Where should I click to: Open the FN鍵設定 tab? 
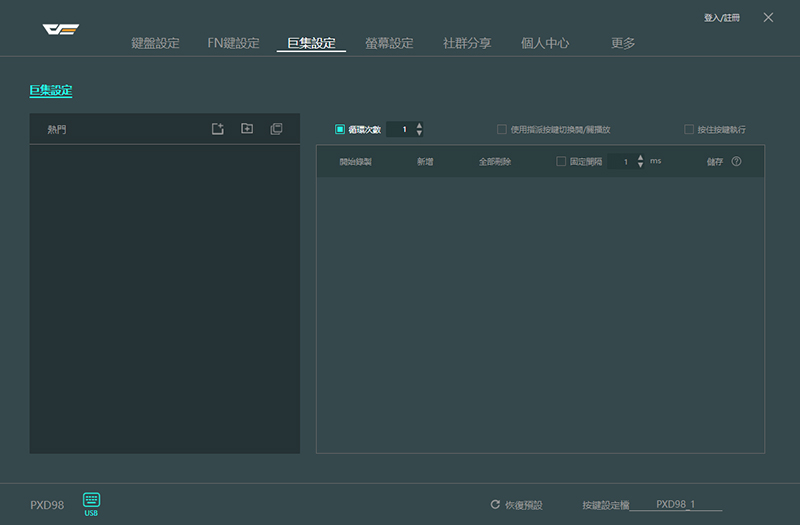point(234,43)
